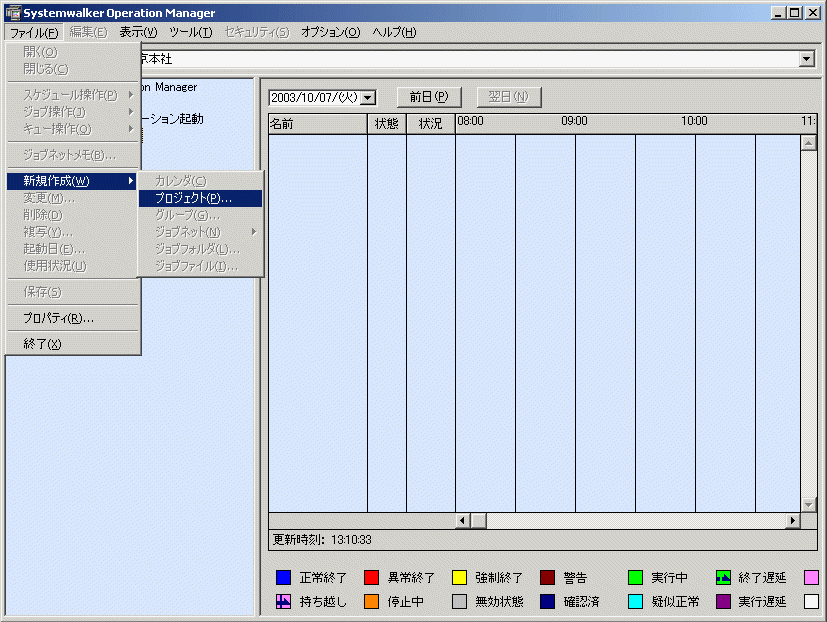
Task: Select プロジェクト(P)... in the submenu
Action: pos(200,198)
